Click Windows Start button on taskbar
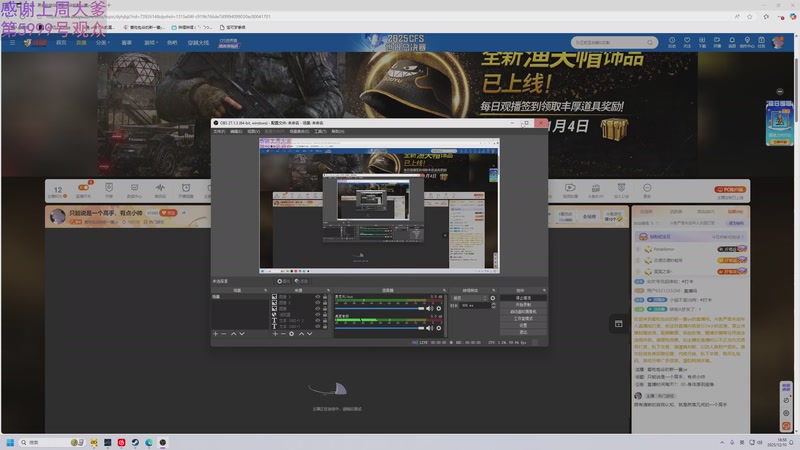Screen dimensions: 800x450 coord(10,442)
